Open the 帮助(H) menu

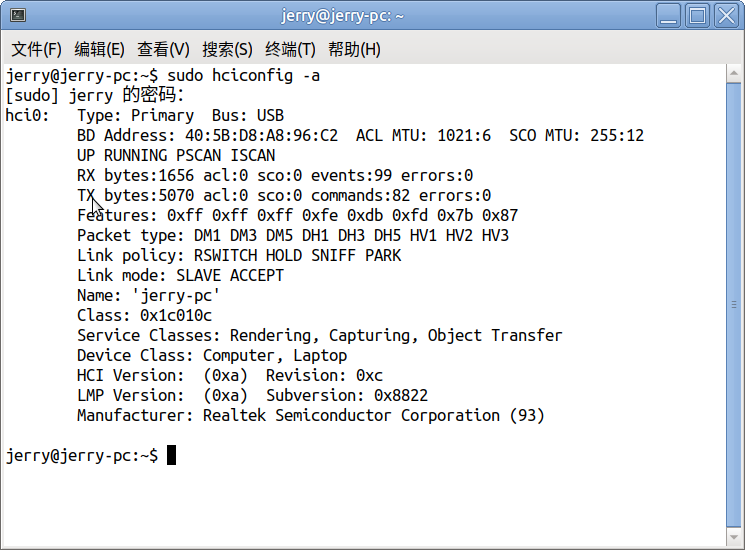pyautogui.click(x=354, y=49)
